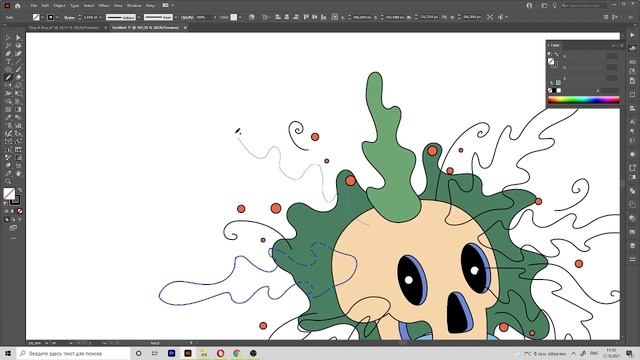Select the Paintbrush tool

point(18,69)
